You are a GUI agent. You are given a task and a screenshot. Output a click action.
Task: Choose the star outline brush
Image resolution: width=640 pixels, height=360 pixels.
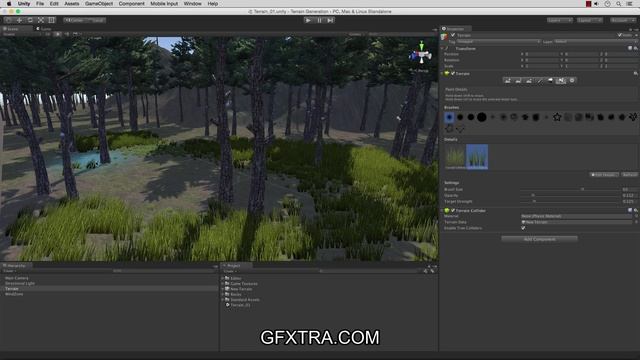coord(557,117)
